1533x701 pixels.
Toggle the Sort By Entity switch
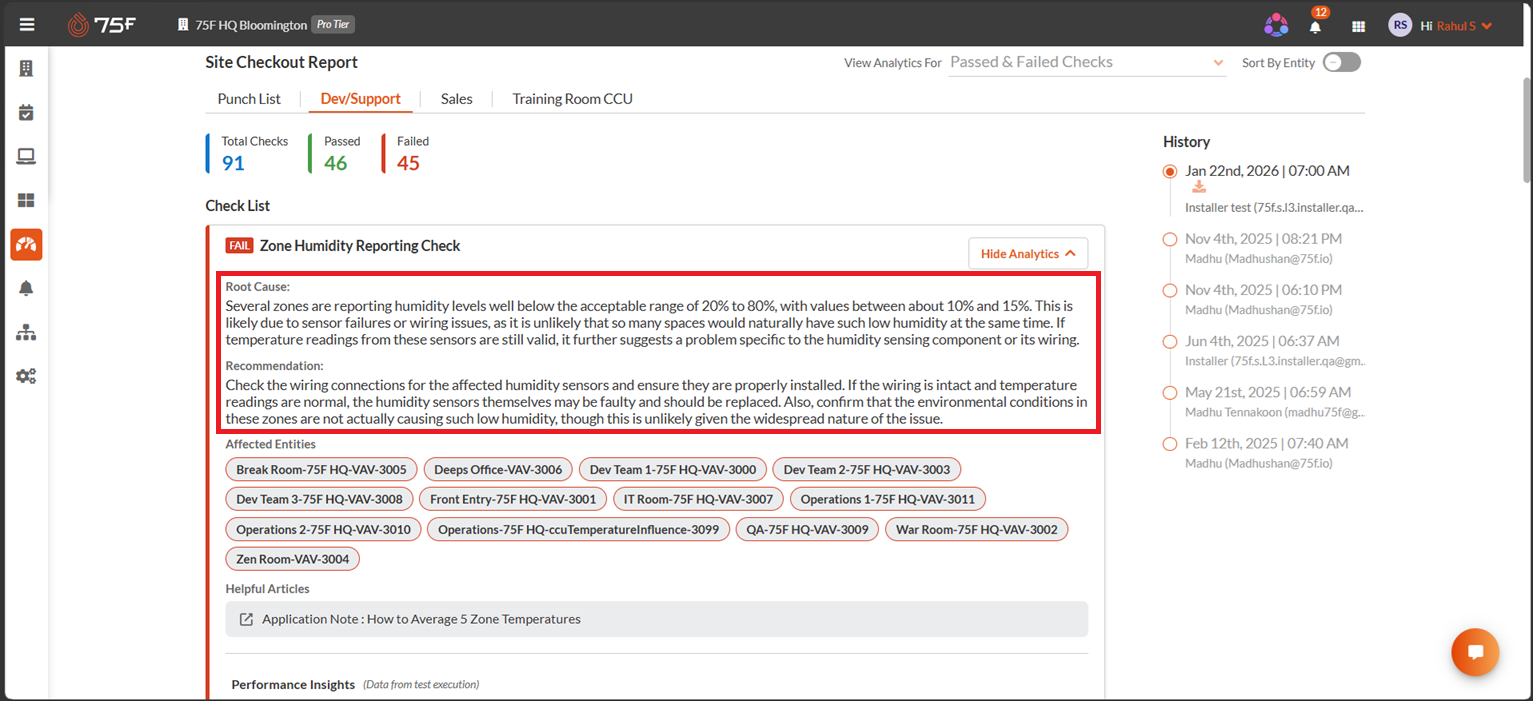coord(1342,62)
